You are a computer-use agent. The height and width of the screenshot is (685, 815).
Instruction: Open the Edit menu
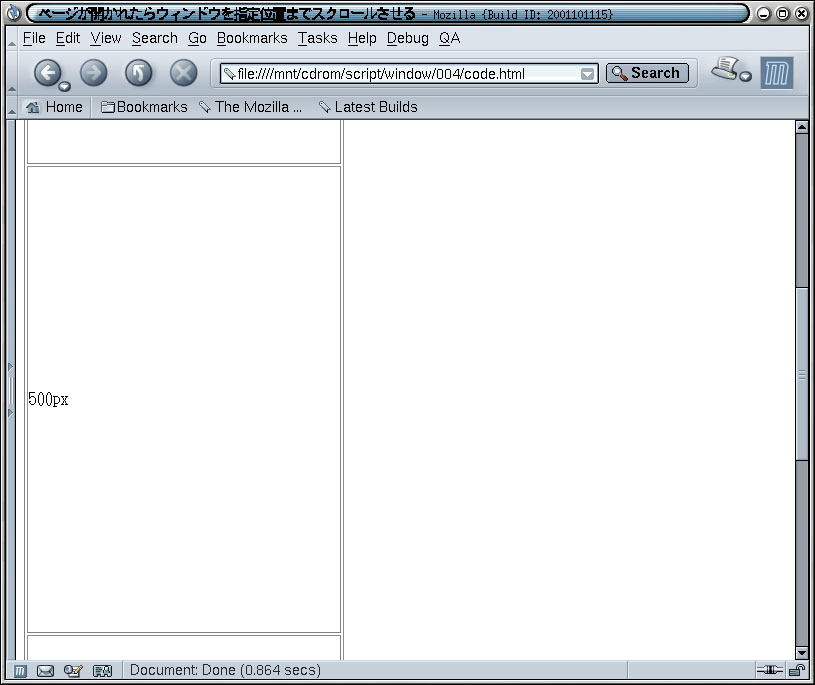click(x=68, y=38)
